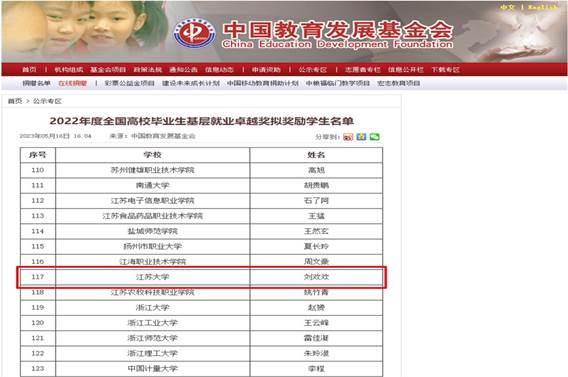
Task: Click the red 在线捐赠 link
Action: pyautogui.click(x=72, y=83)
